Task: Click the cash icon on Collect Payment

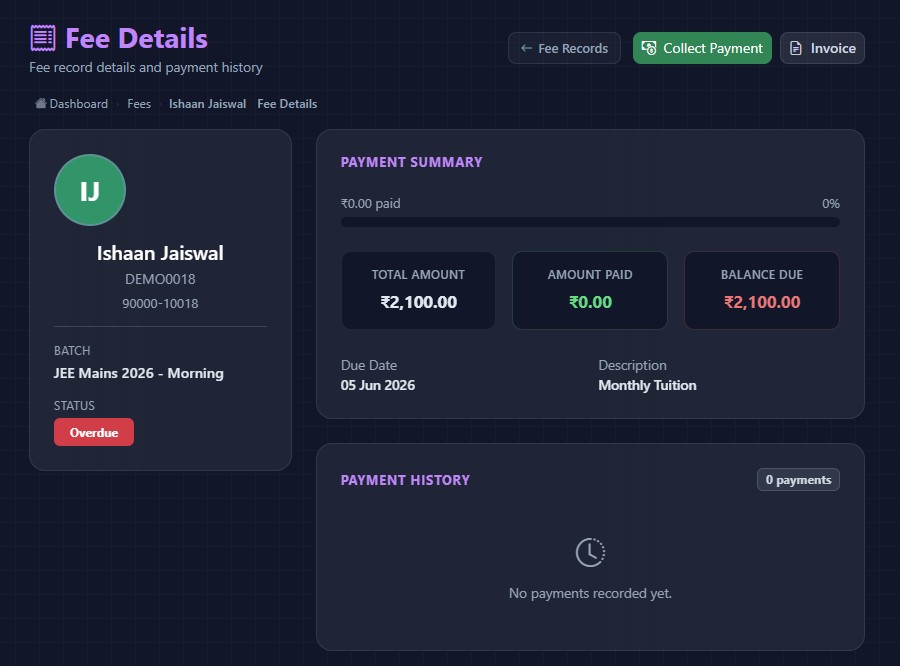Action: click(x=649, y=48)
